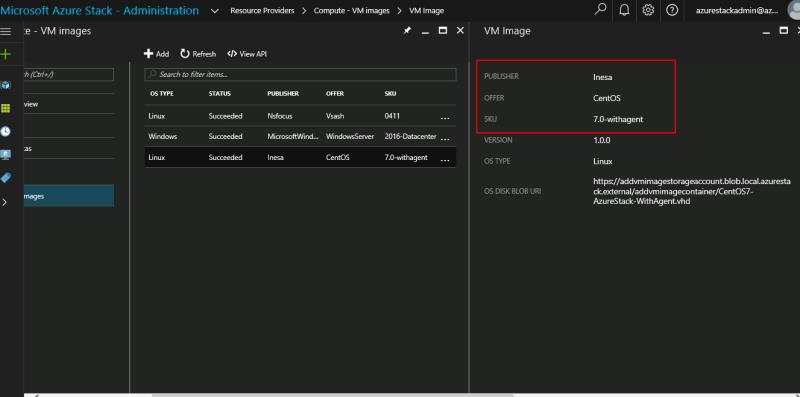Select the Inesa CentOS image row
This screenshot has width=800, height=397.
[300, 158]
